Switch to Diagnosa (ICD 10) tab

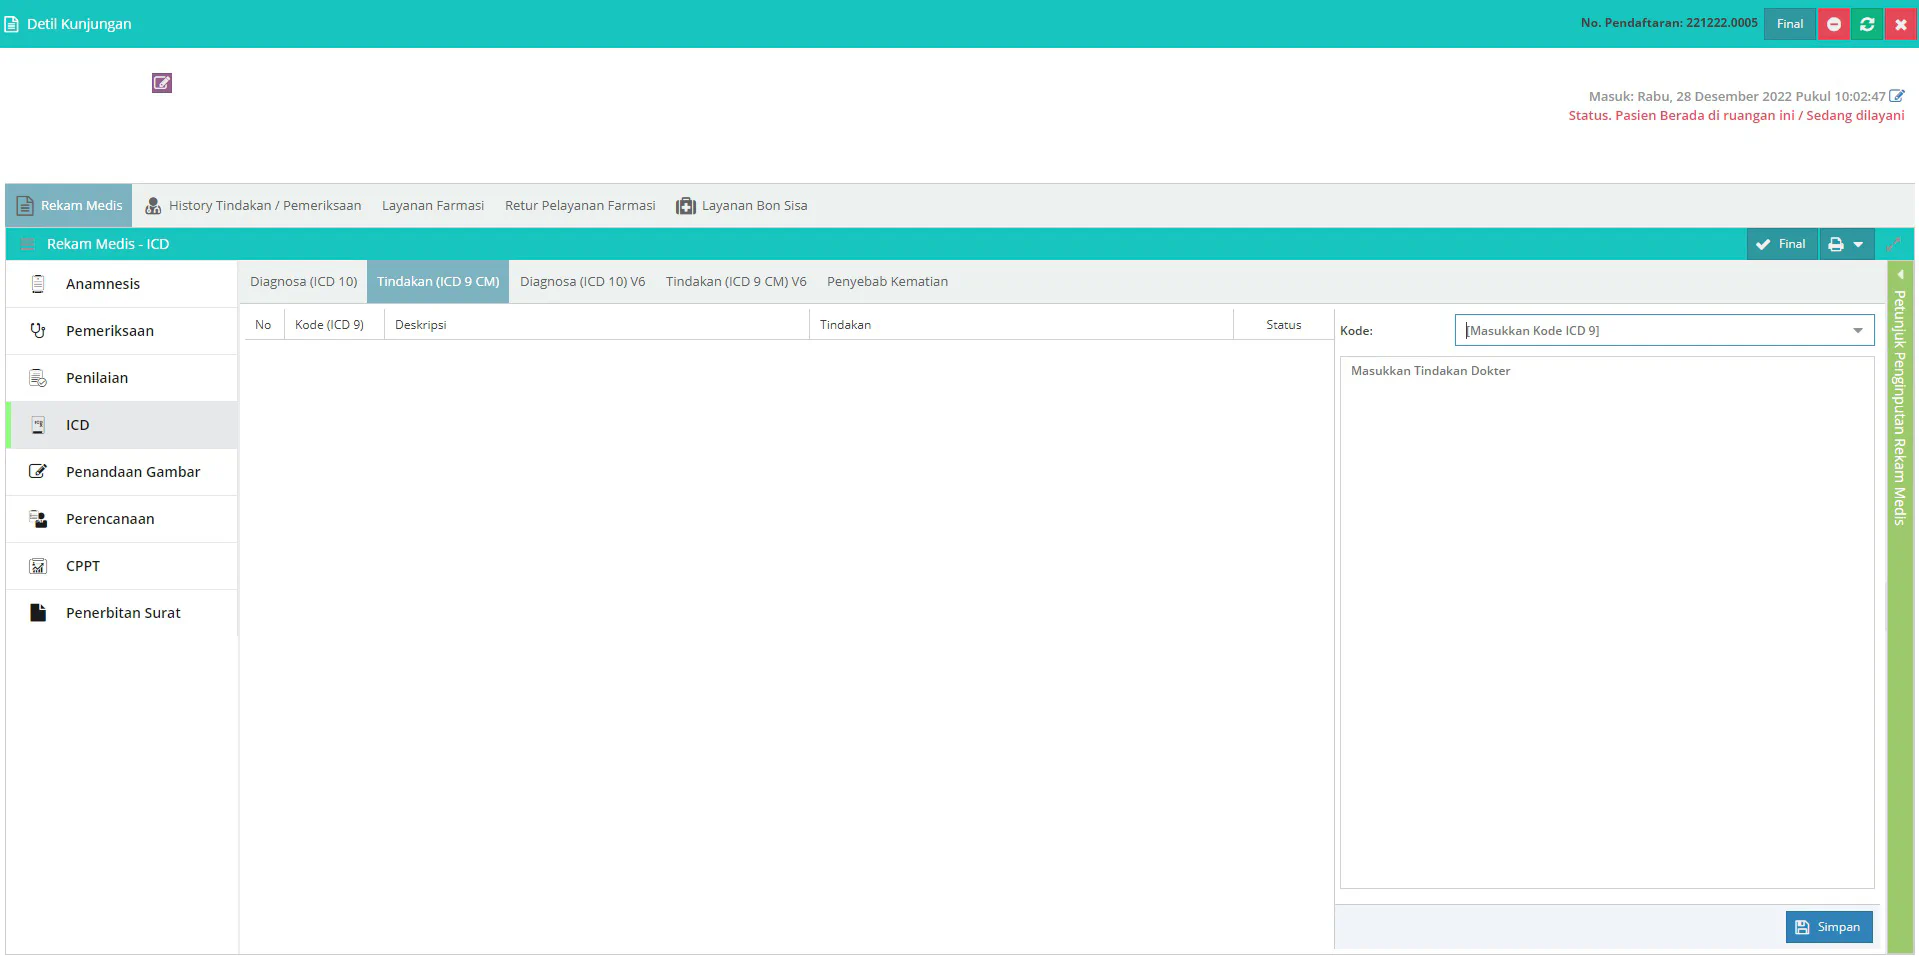(x=303, y=282)
